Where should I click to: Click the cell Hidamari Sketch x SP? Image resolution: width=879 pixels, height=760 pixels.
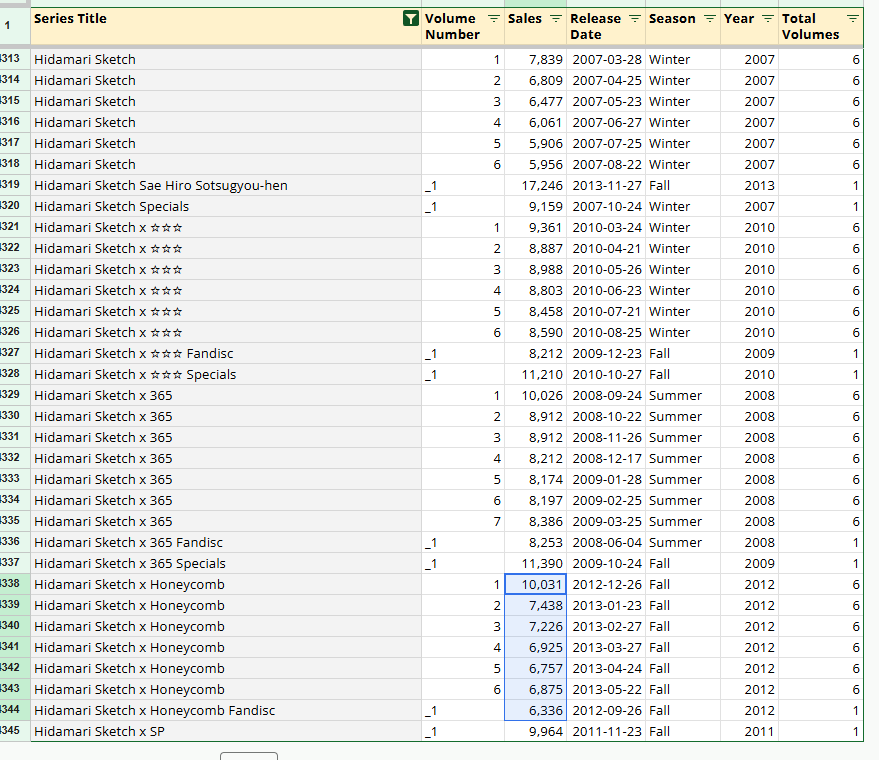pos(226,731)
